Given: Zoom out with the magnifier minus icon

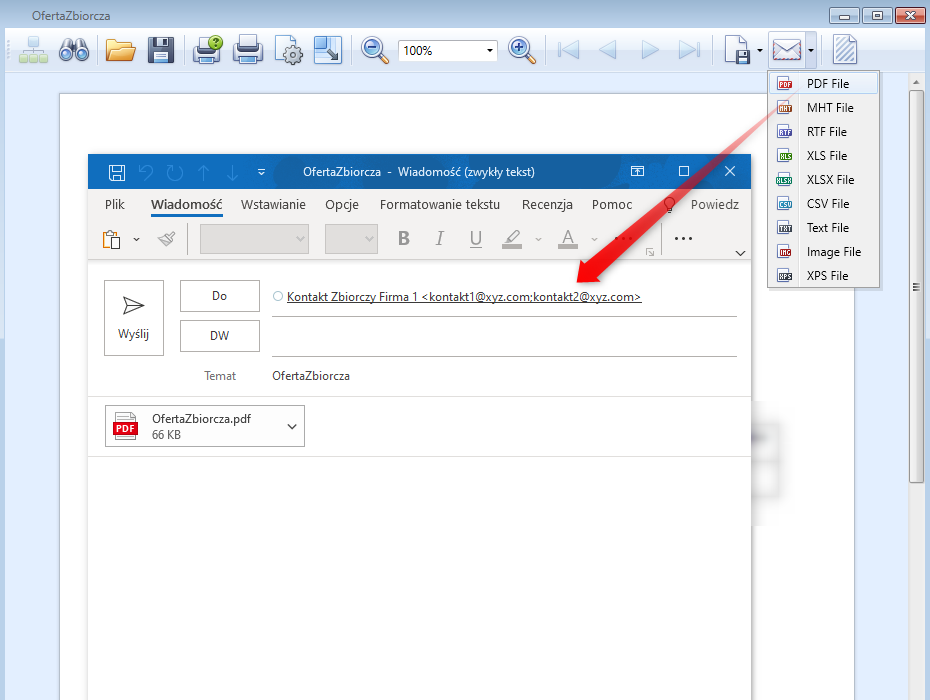Looking at the screenshot, I should pos(375,50).
